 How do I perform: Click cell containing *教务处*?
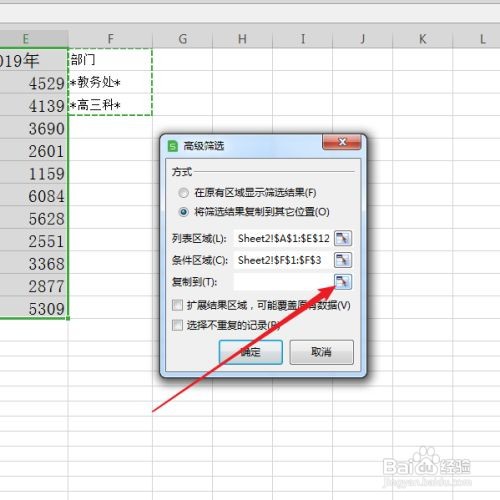tap(110, 82)
